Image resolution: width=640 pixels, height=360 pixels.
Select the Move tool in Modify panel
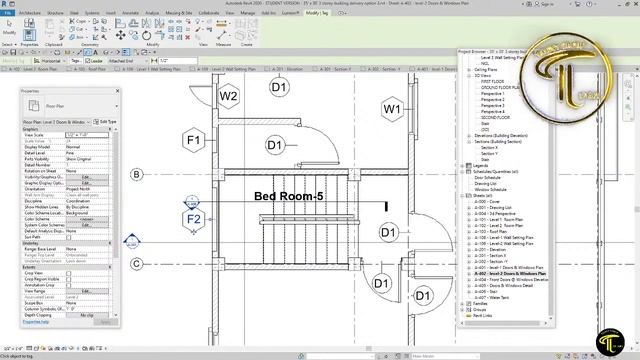[120, 36]
